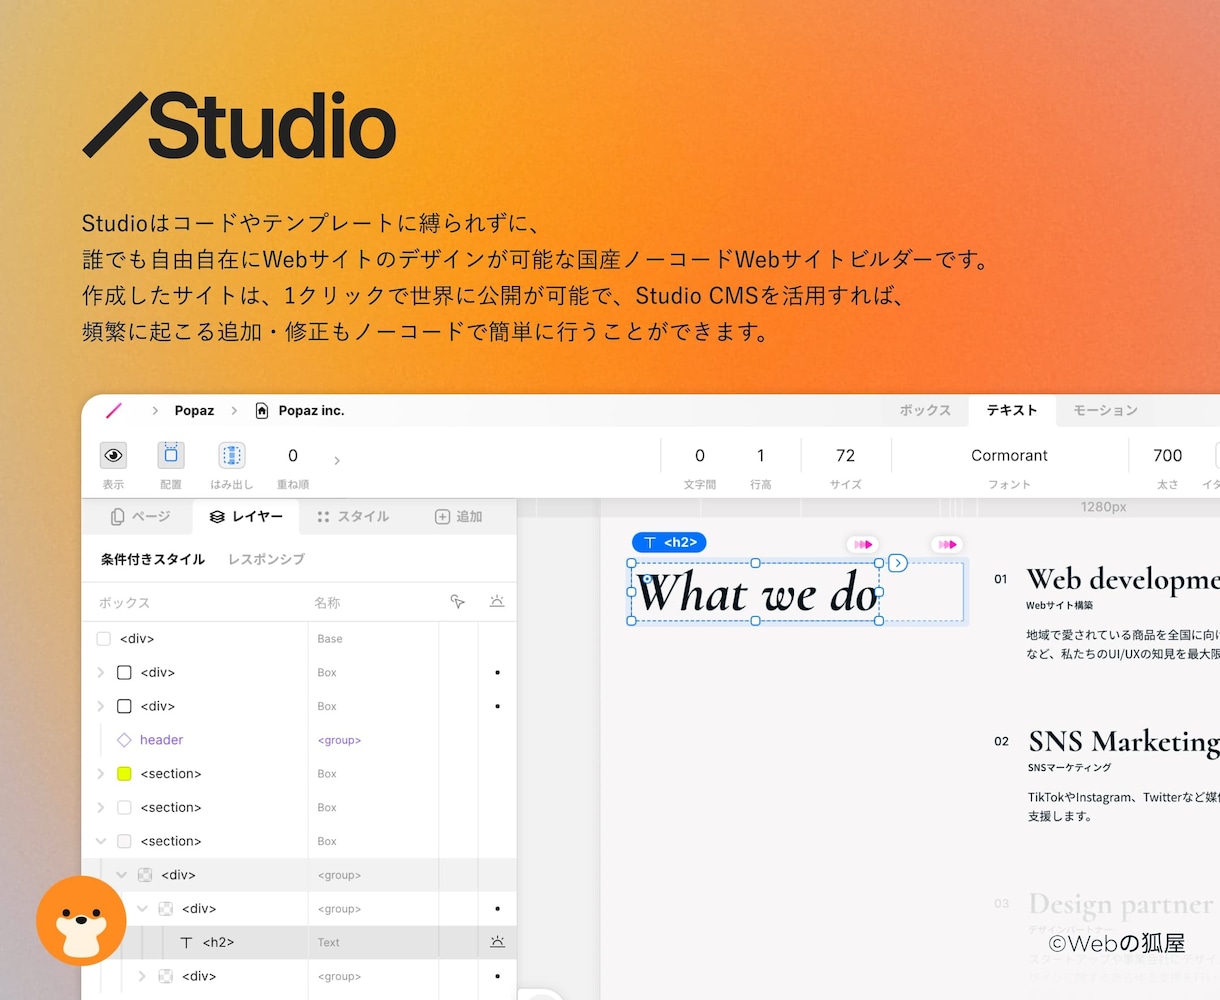The width and height of the screenshot is (1220, 1000).
Task: Select レスポンシブ sub-tab
Action: pos(266,559)
